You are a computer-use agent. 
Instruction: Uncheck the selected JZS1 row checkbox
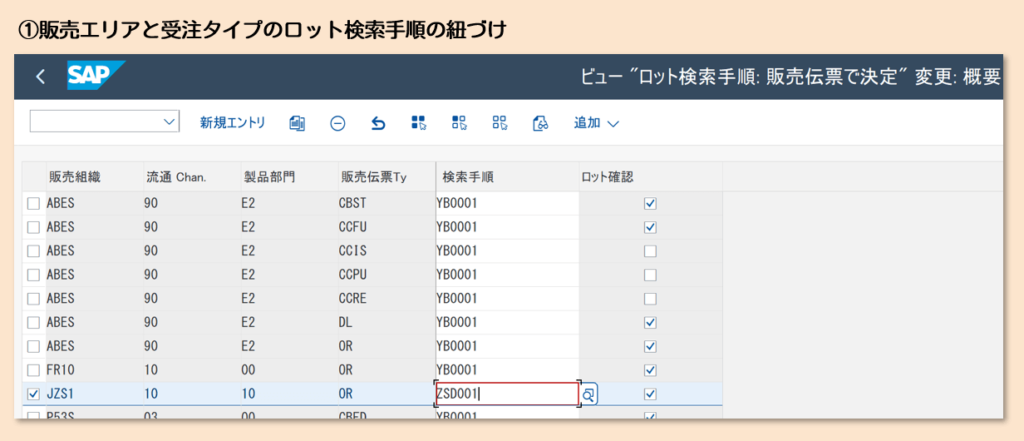coord(33,394)
